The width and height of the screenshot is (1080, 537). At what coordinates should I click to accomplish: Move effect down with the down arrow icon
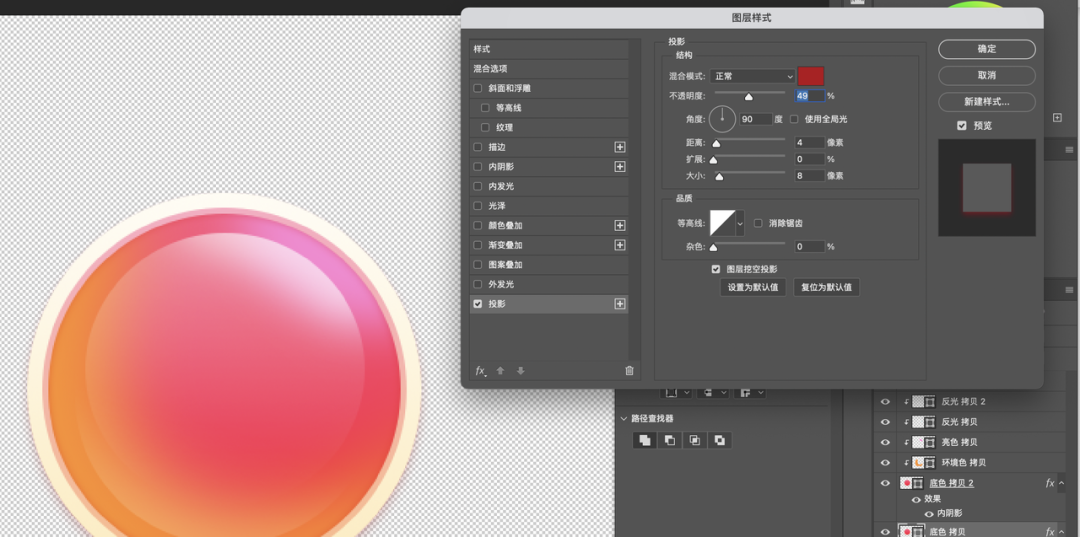[x=521, y=371]
